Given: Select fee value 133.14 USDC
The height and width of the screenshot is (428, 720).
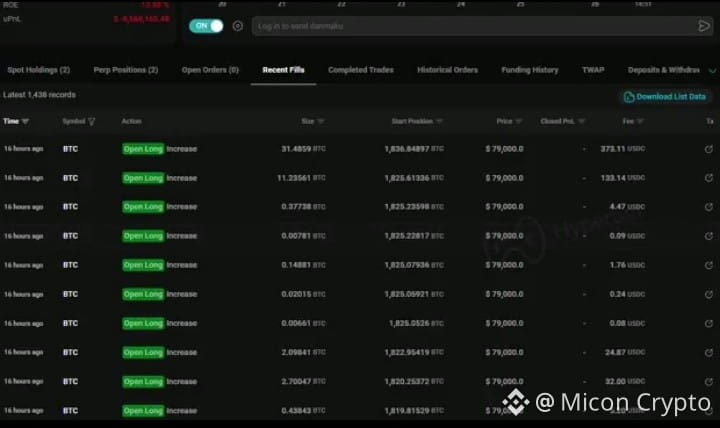Looking at the screenshot, I should [x=623, y=178].
